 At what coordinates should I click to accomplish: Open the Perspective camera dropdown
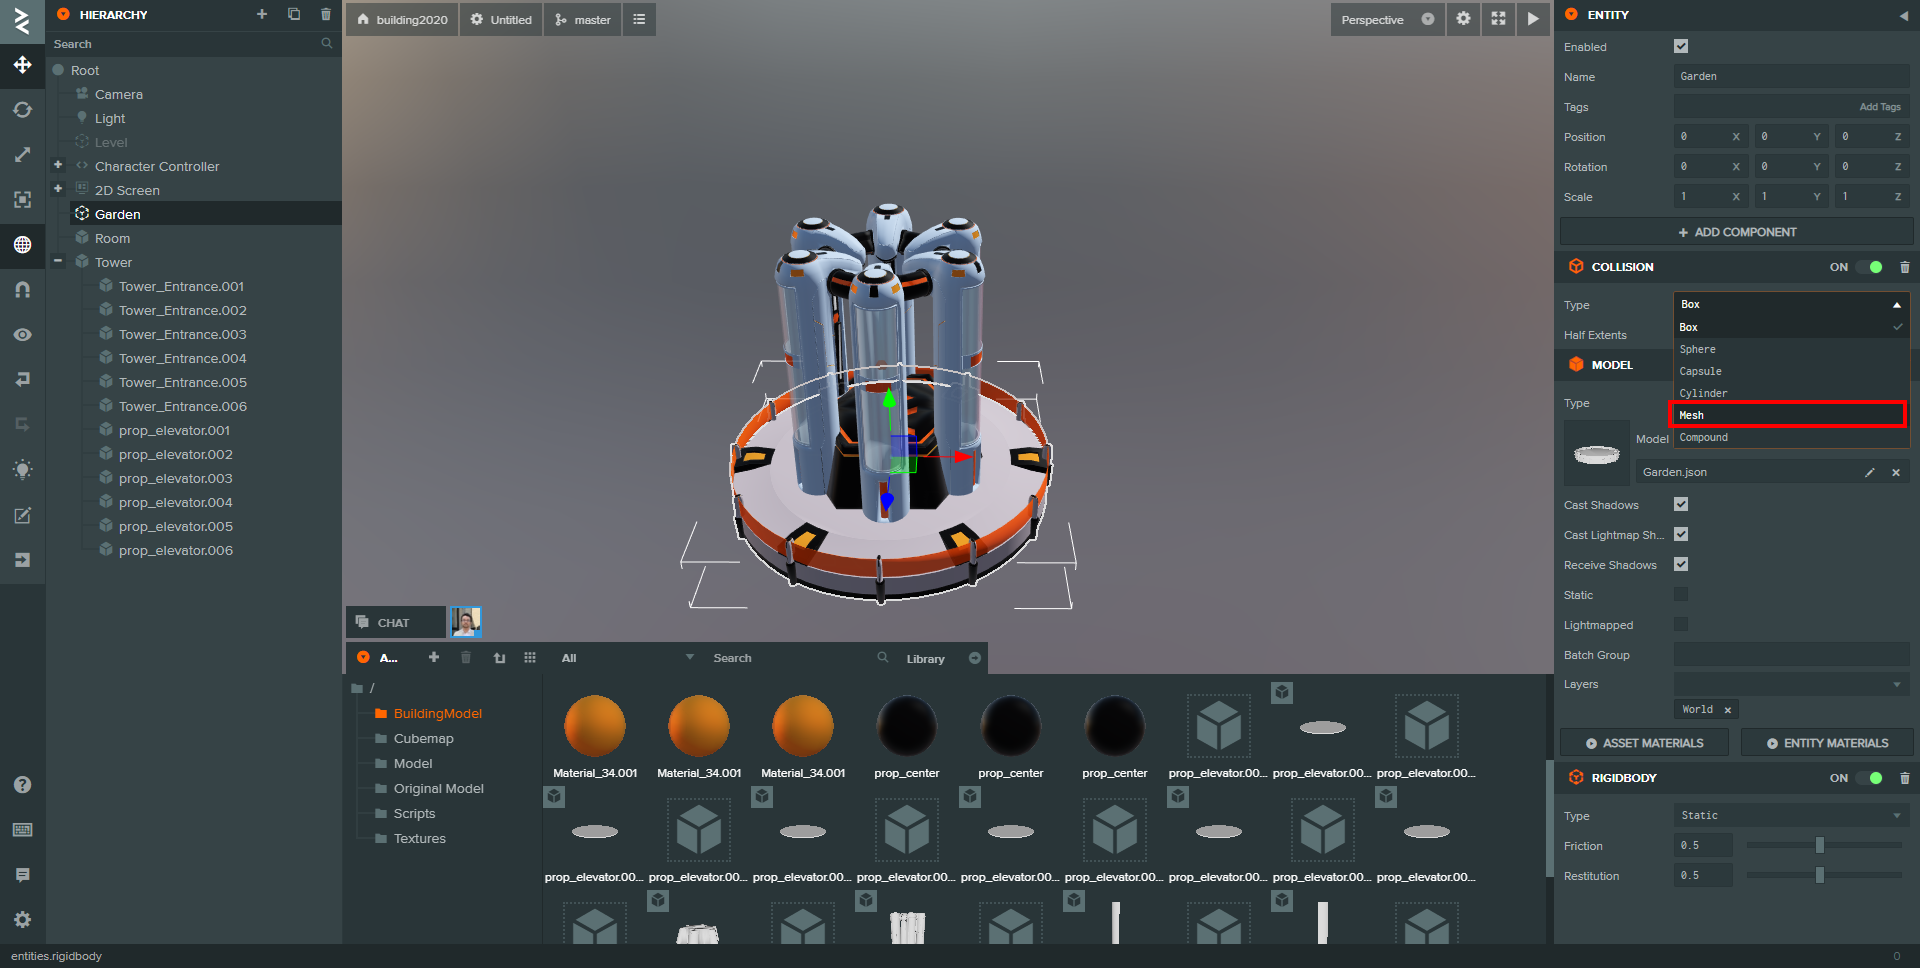pos(1387,19)
